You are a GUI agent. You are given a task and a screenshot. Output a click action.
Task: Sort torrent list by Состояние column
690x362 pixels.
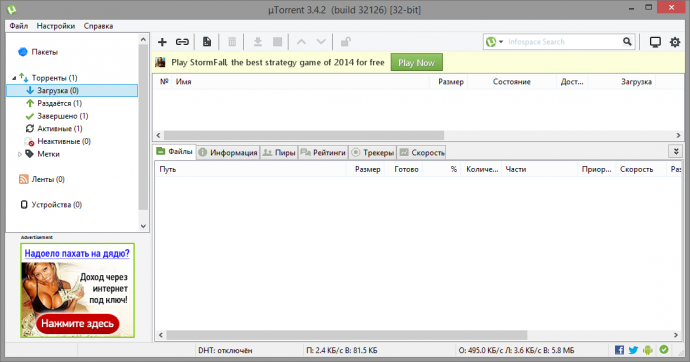511,81
